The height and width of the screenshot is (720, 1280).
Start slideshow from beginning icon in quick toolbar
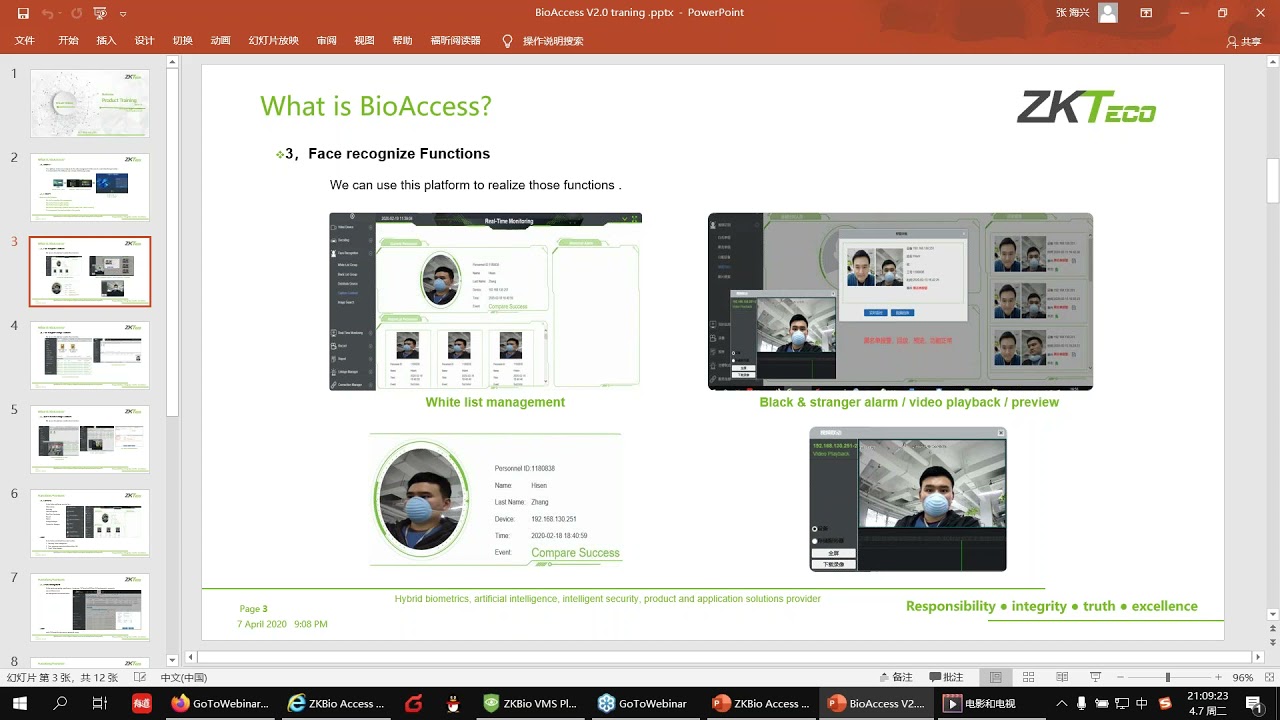tap(100, 13)
